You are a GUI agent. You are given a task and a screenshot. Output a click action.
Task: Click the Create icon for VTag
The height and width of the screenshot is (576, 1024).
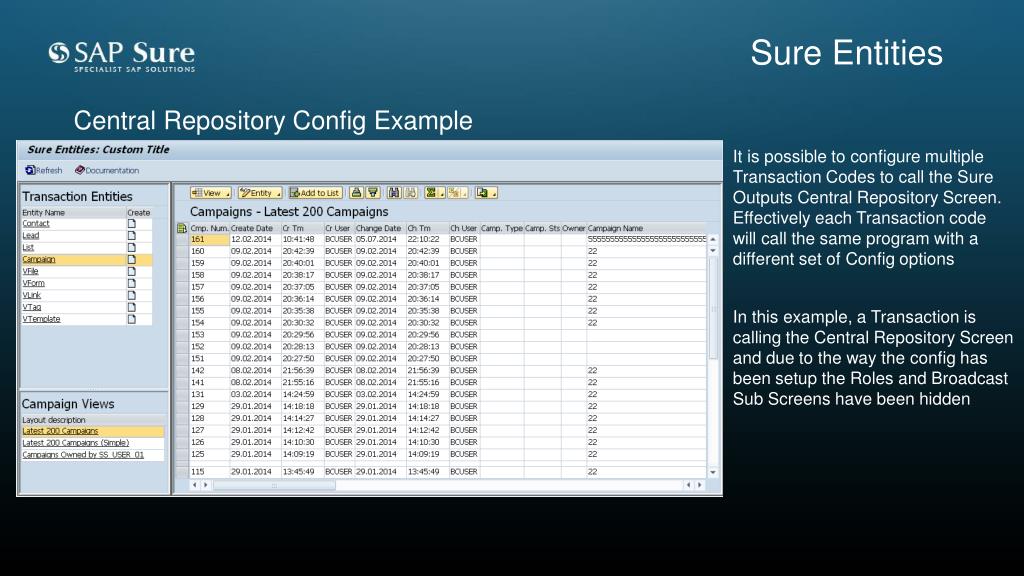pyautogui.click(x=132, y=307)
